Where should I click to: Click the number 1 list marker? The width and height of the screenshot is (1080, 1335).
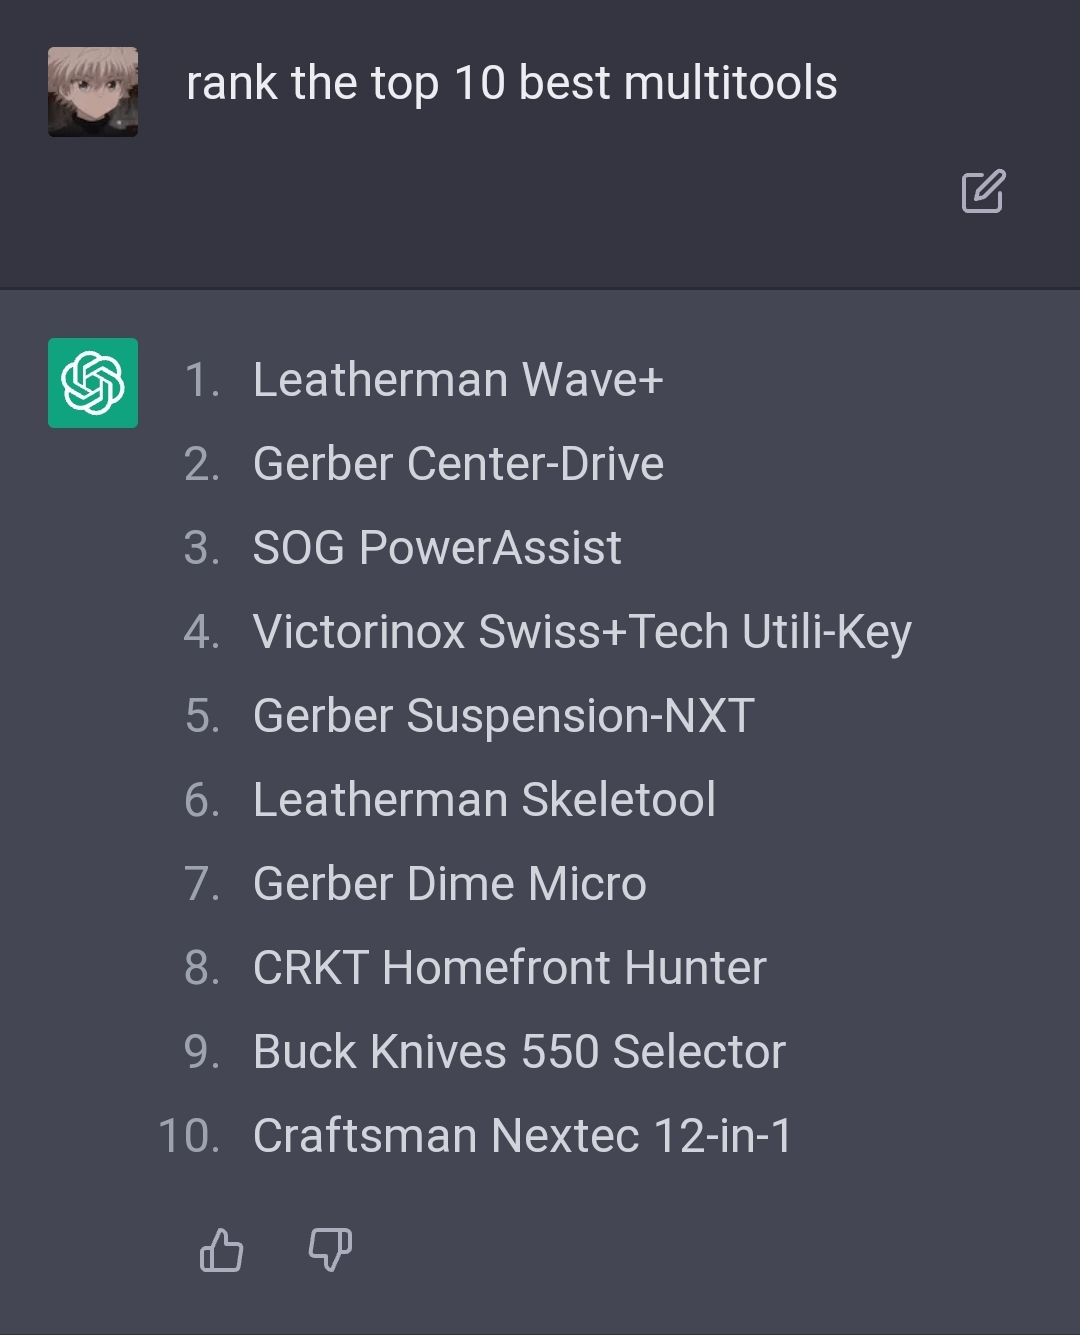coord(201,380)
